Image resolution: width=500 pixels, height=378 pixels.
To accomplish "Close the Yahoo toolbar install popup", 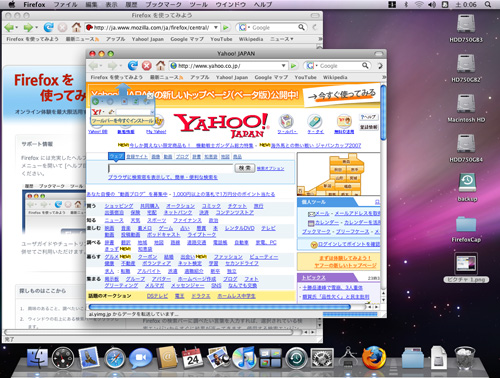I will pos(150,96).
